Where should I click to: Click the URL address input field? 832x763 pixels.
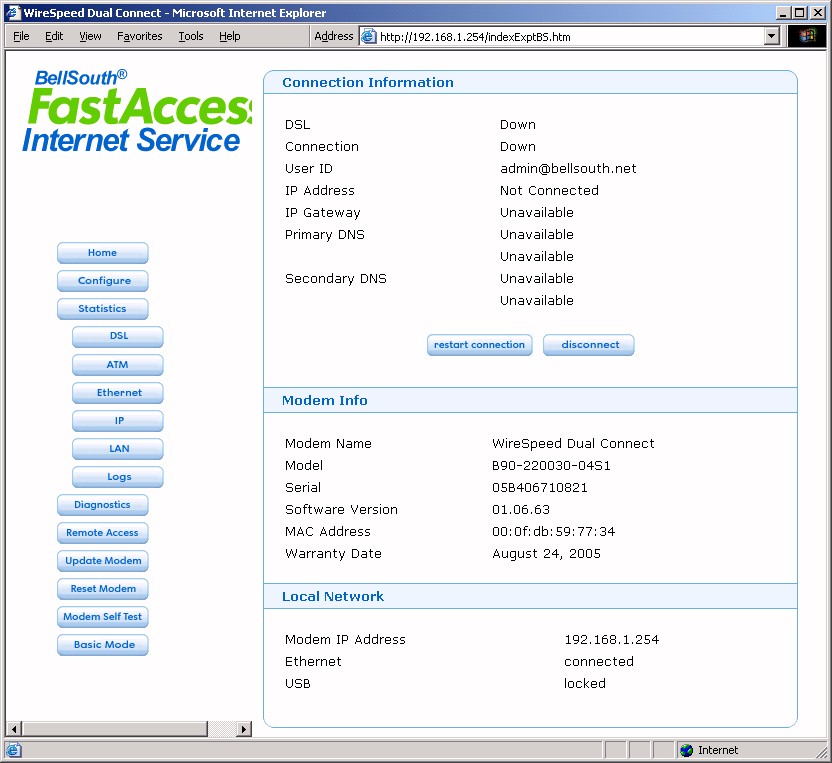click(x=570, y=37)
